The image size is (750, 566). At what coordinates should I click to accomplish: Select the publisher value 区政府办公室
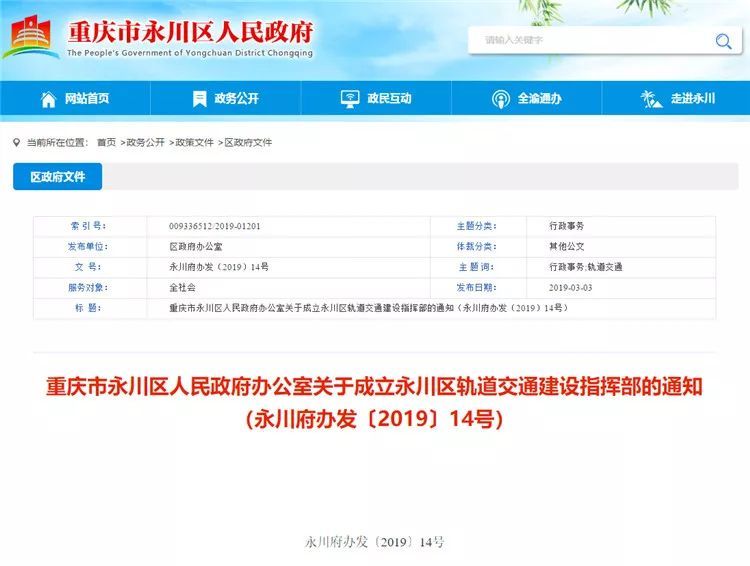(x=196, y=247)
